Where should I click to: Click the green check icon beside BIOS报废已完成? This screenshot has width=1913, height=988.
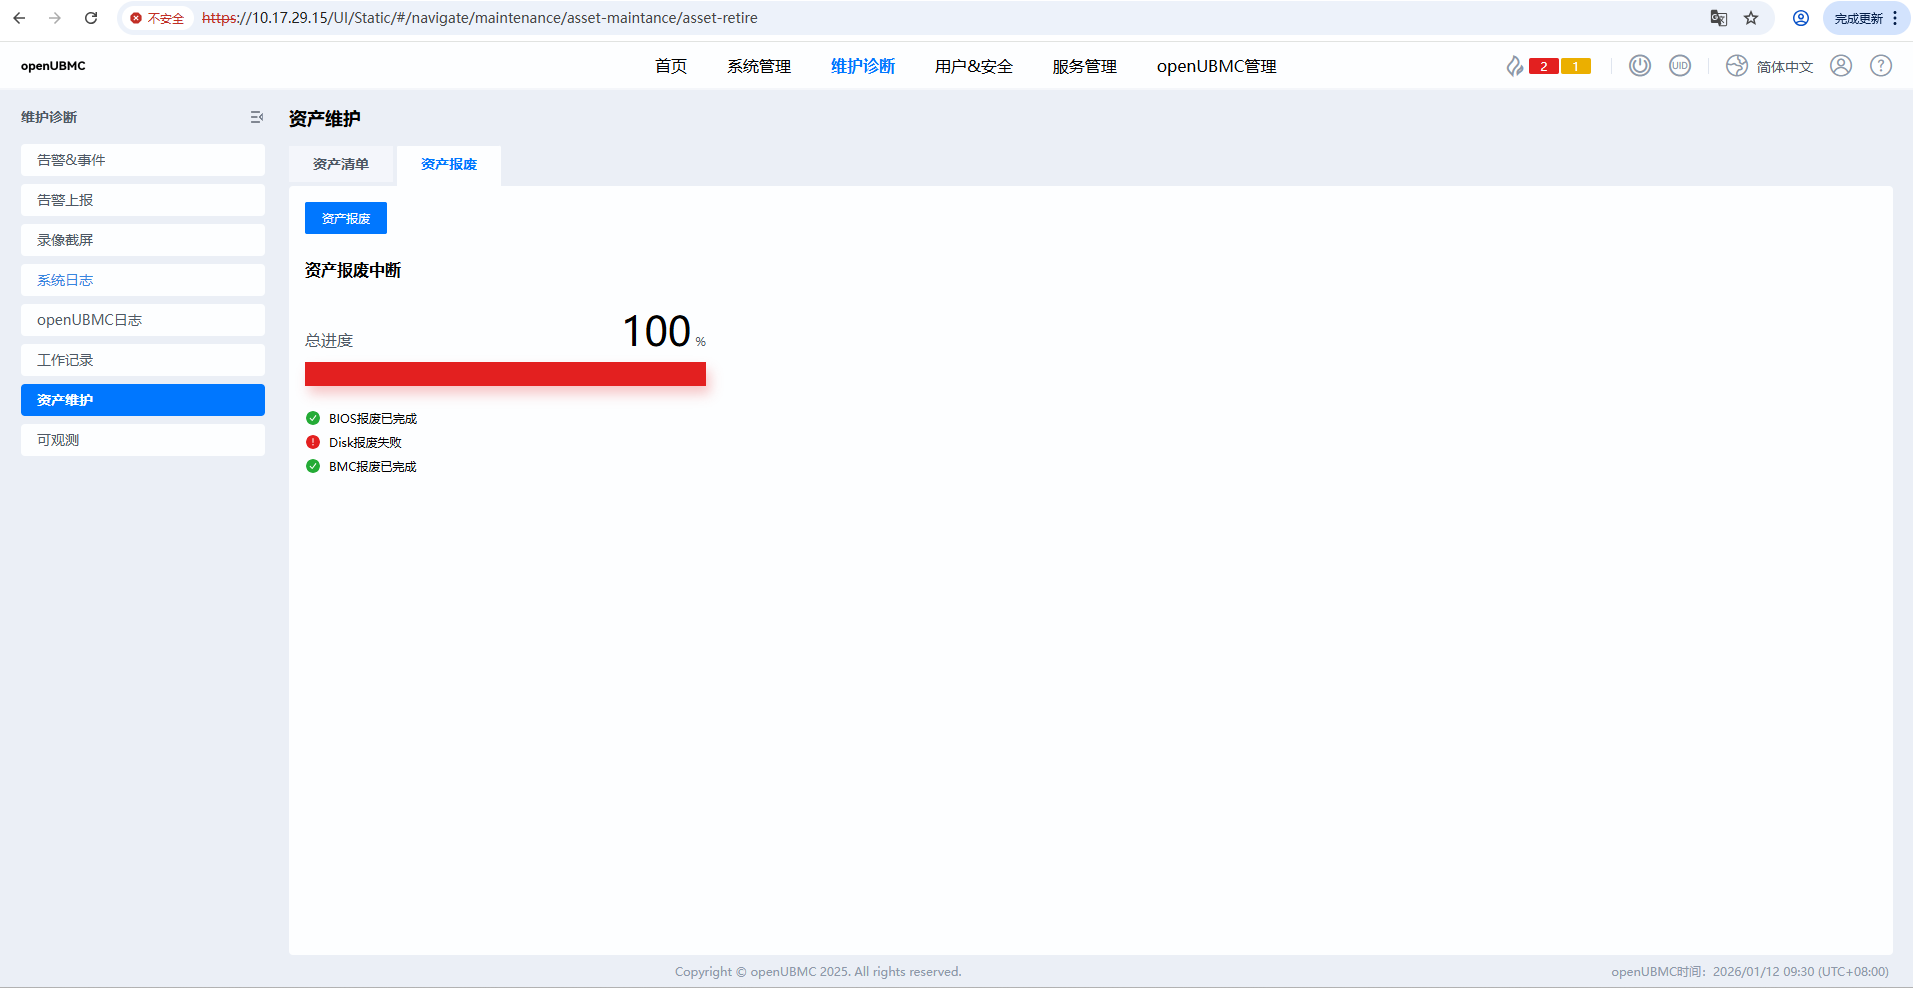pos(312,418)
